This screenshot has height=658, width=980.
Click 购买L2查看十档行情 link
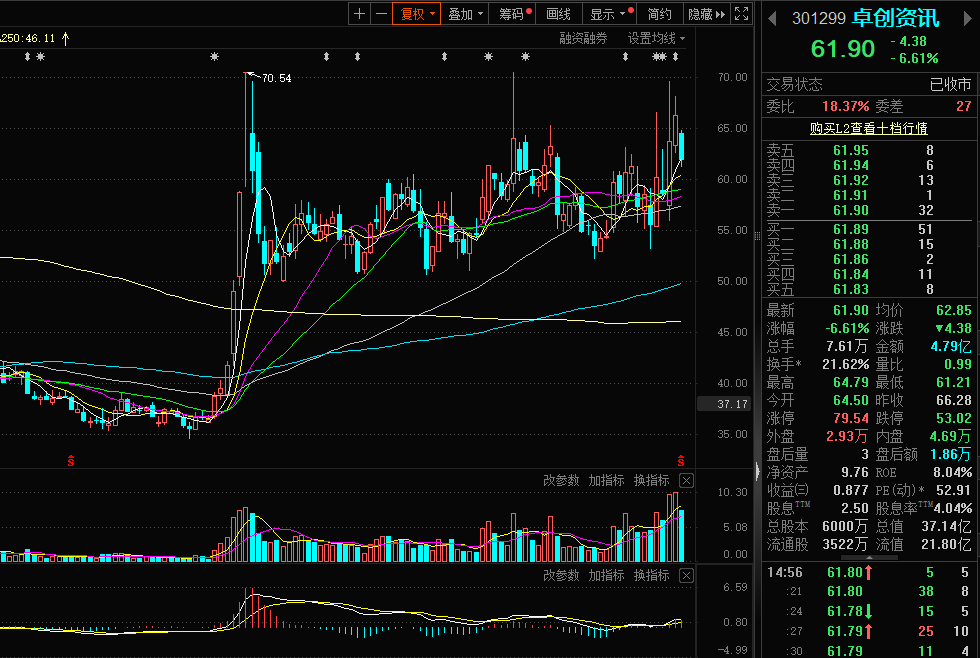[868, 129]
